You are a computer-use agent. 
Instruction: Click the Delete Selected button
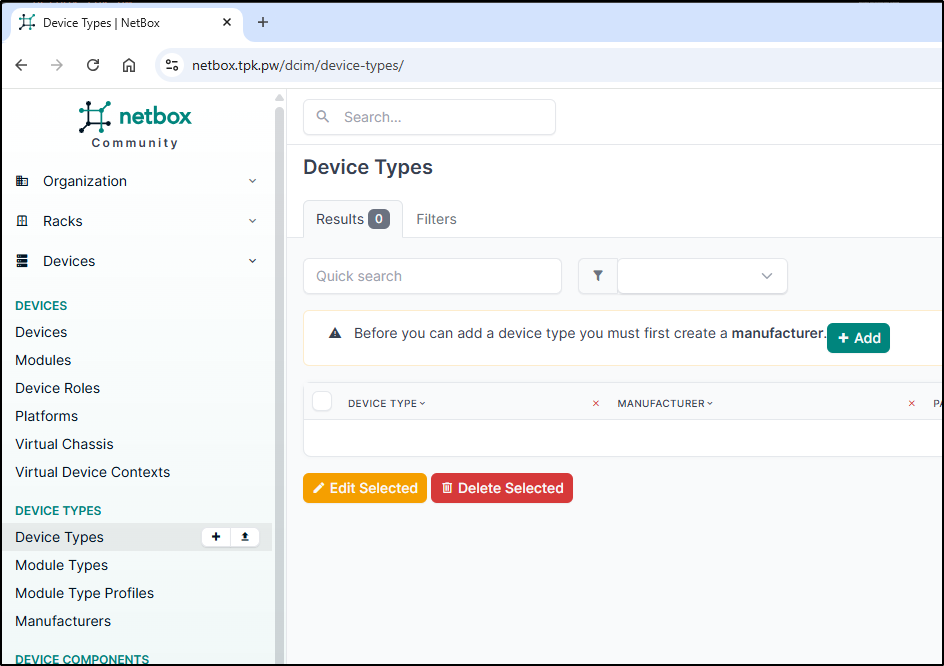coord(502,488)
